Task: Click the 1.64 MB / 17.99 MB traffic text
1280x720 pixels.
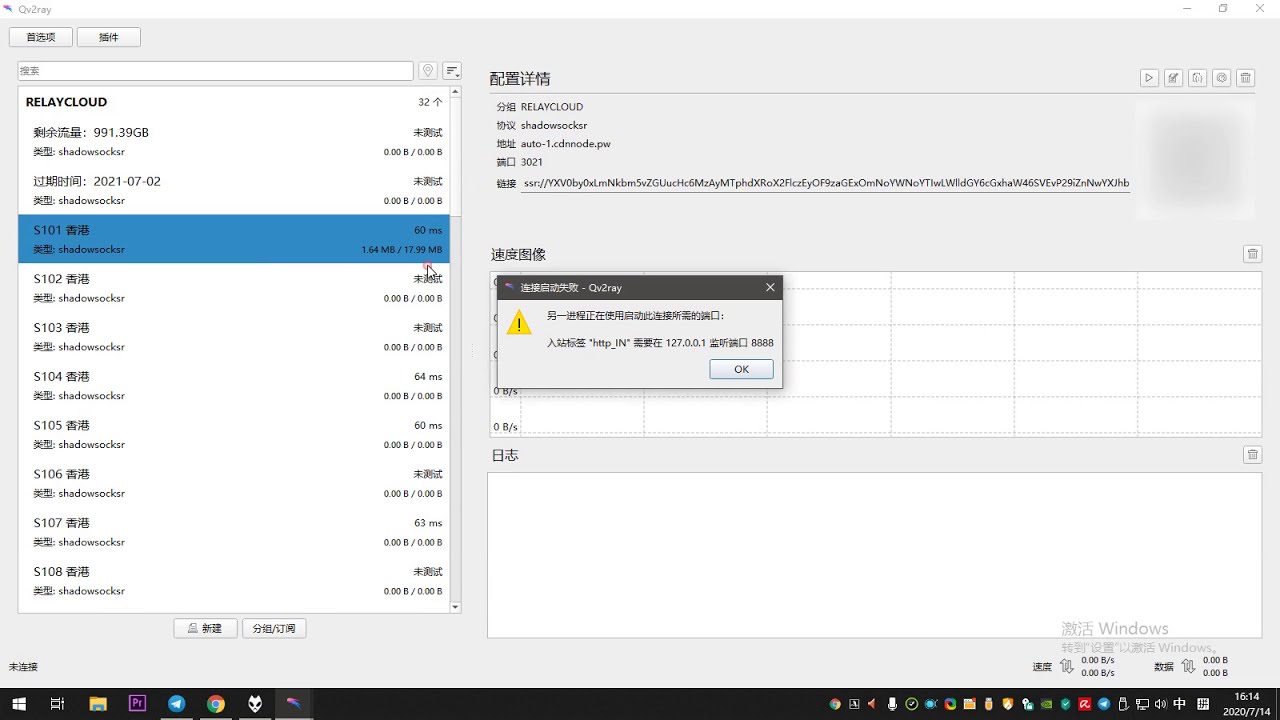Action: [402, 250]
